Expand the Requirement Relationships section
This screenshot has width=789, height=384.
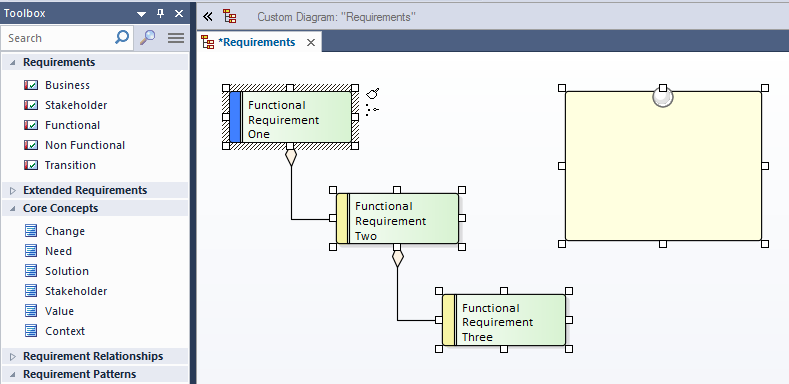click(13, 356)
